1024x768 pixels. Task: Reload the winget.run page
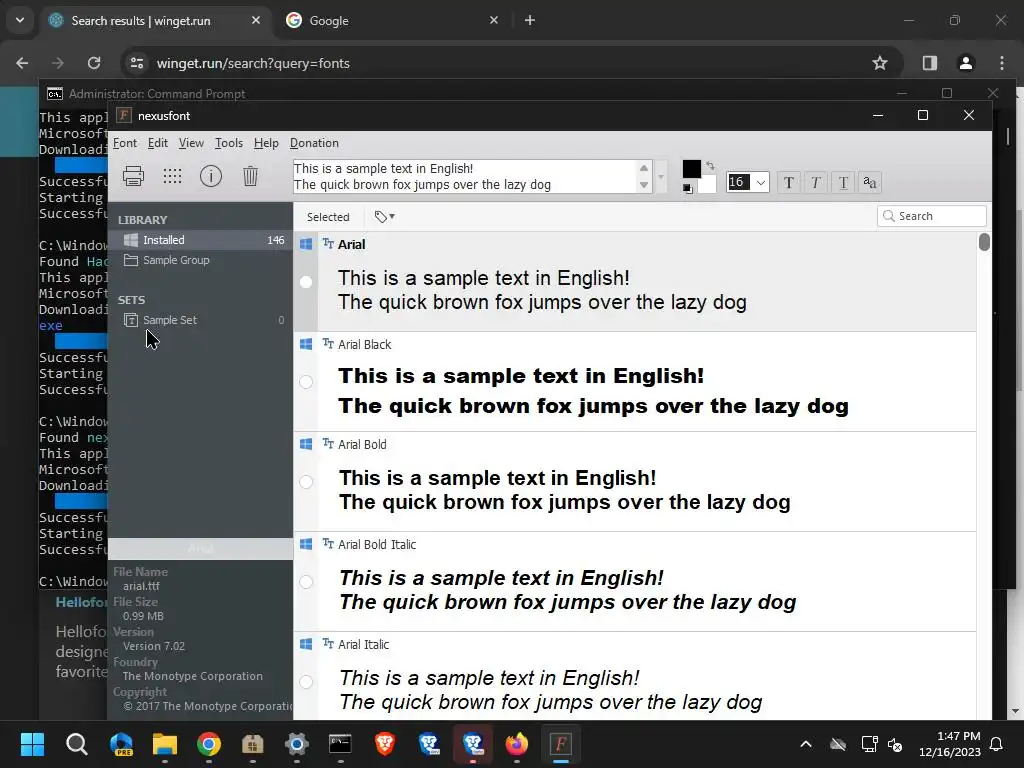pos(94,63)
